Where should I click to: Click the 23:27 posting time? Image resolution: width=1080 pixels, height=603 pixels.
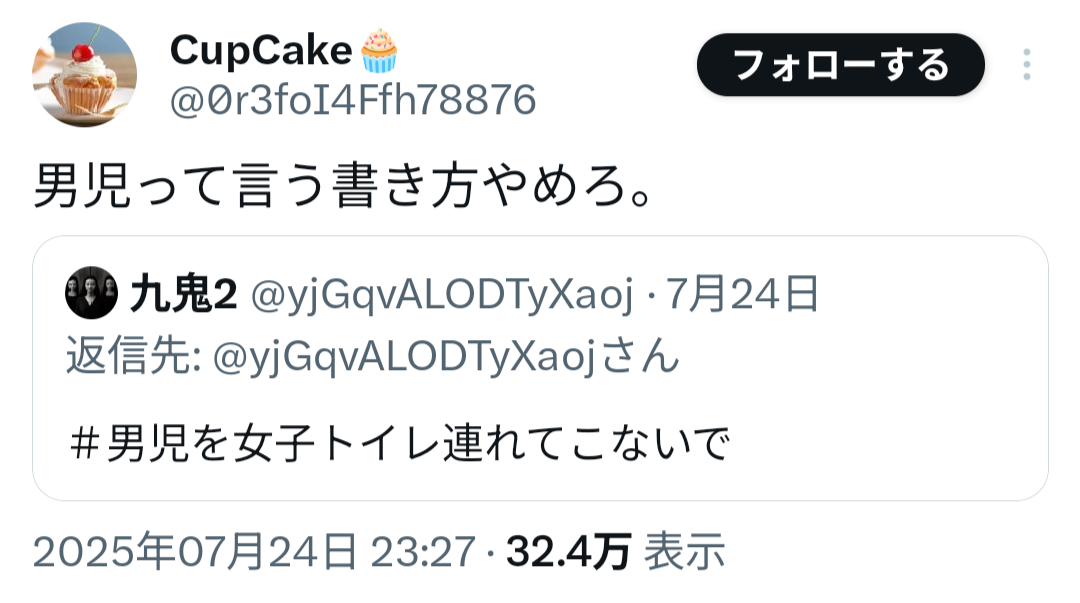[x=423, y=553]
